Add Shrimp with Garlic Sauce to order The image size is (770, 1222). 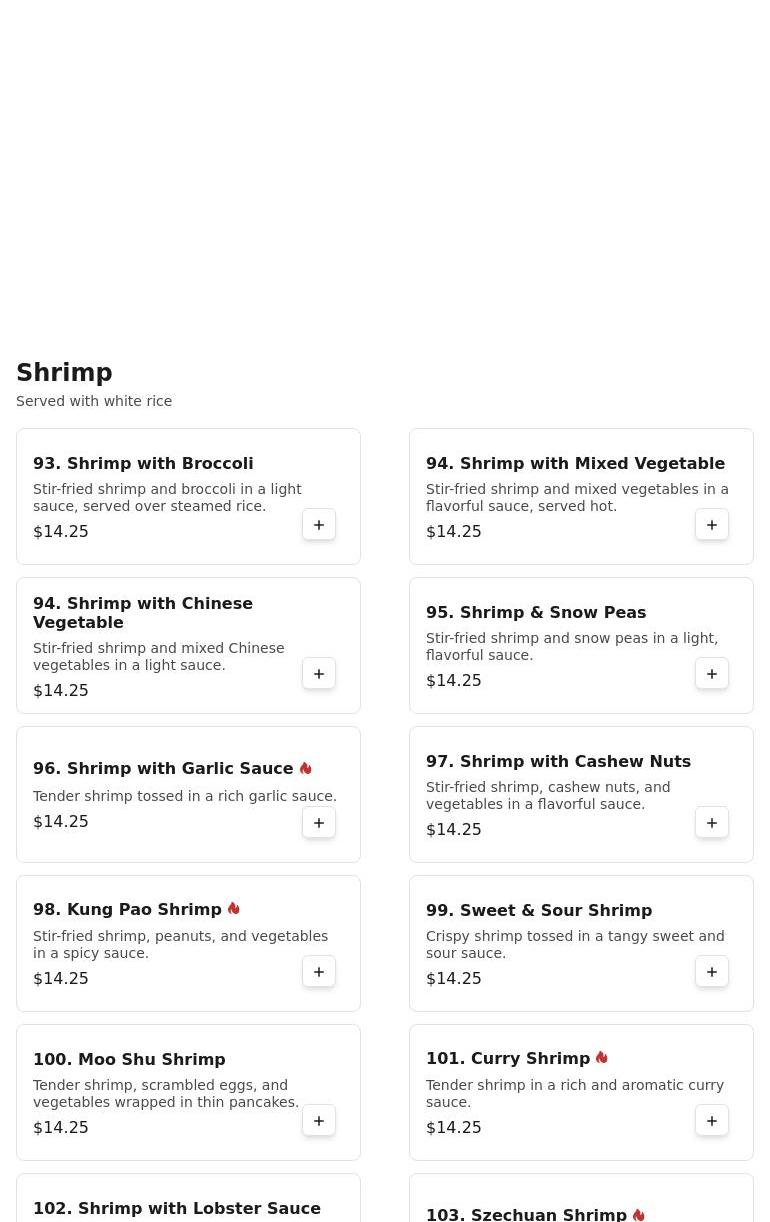tap(319, 823)
